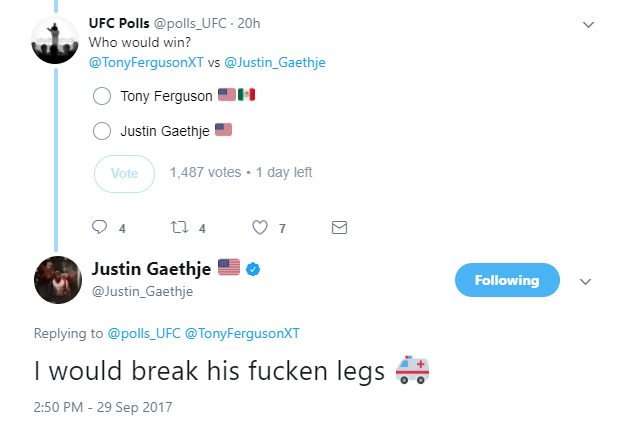
Task: Send poll tweet via direct message
Action: click(338, 228)
